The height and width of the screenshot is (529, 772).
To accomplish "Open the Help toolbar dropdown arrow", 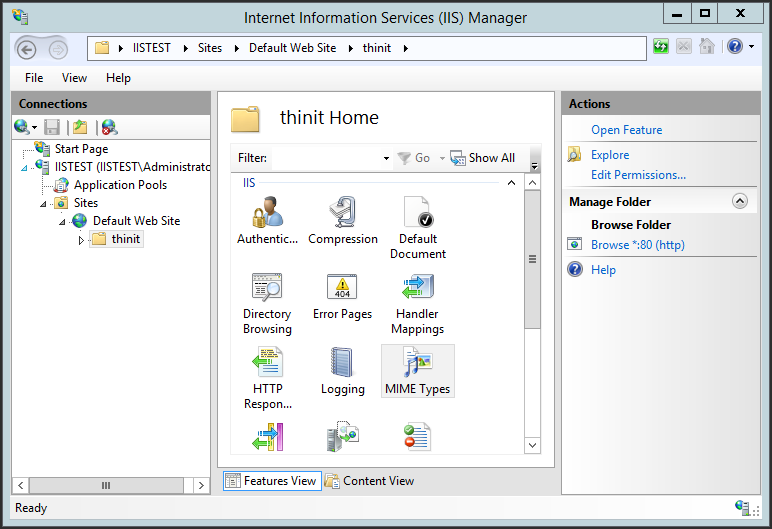I will [751, 47].
